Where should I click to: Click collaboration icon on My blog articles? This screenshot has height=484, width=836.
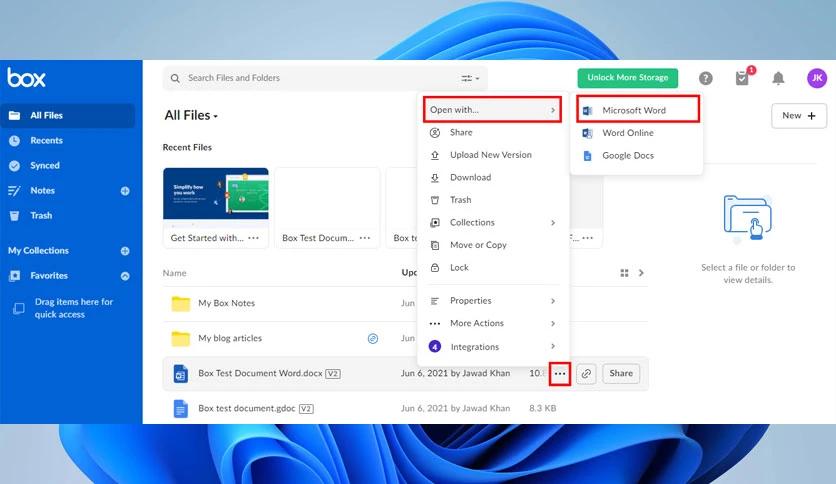pos(373,338)
